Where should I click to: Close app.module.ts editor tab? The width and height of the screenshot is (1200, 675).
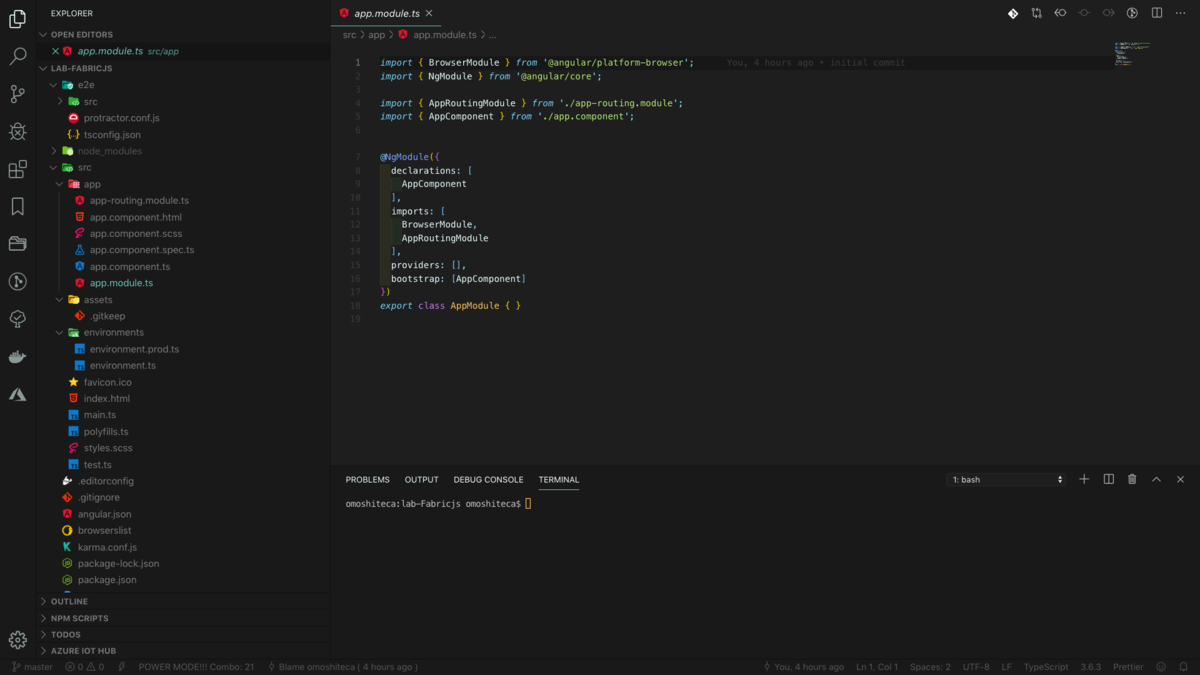430,13
